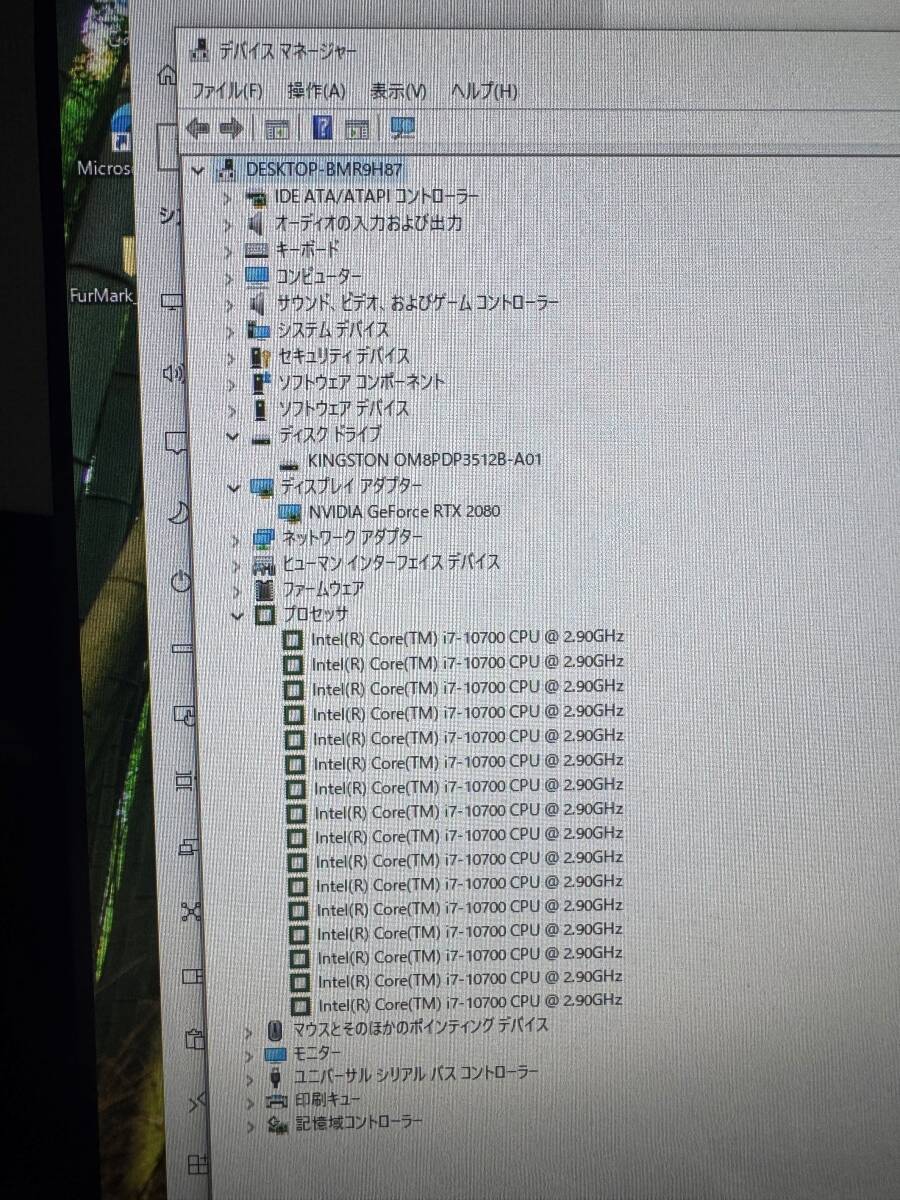900x1200 pixels.
Task: Click the Help question mark toolbar icon
Action: pos(320,126)
